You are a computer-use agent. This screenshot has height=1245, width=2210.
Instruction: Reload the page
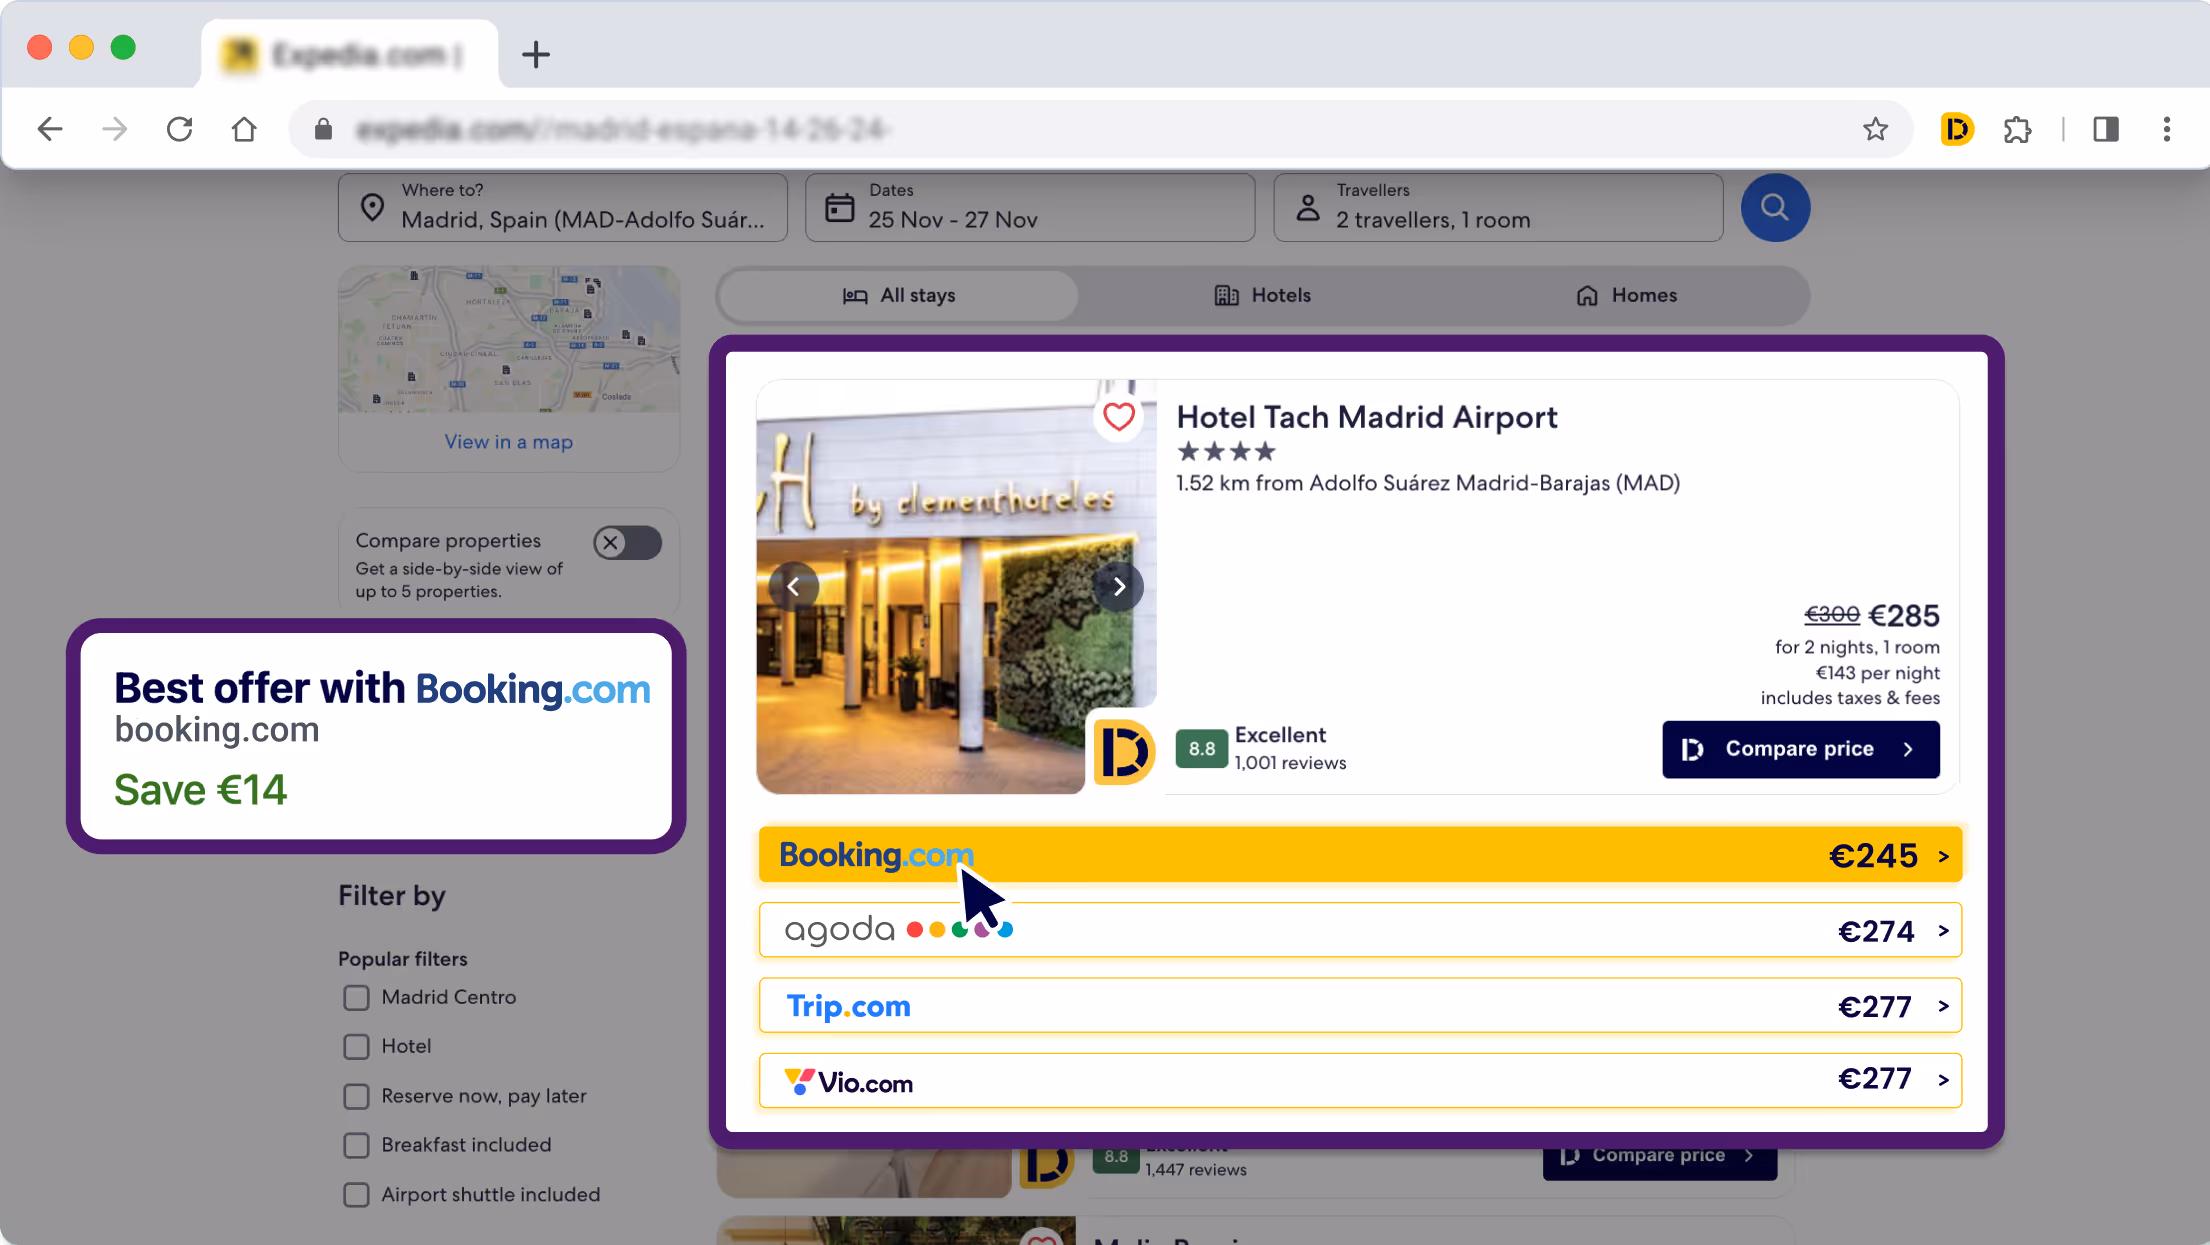tap(179, 129)
